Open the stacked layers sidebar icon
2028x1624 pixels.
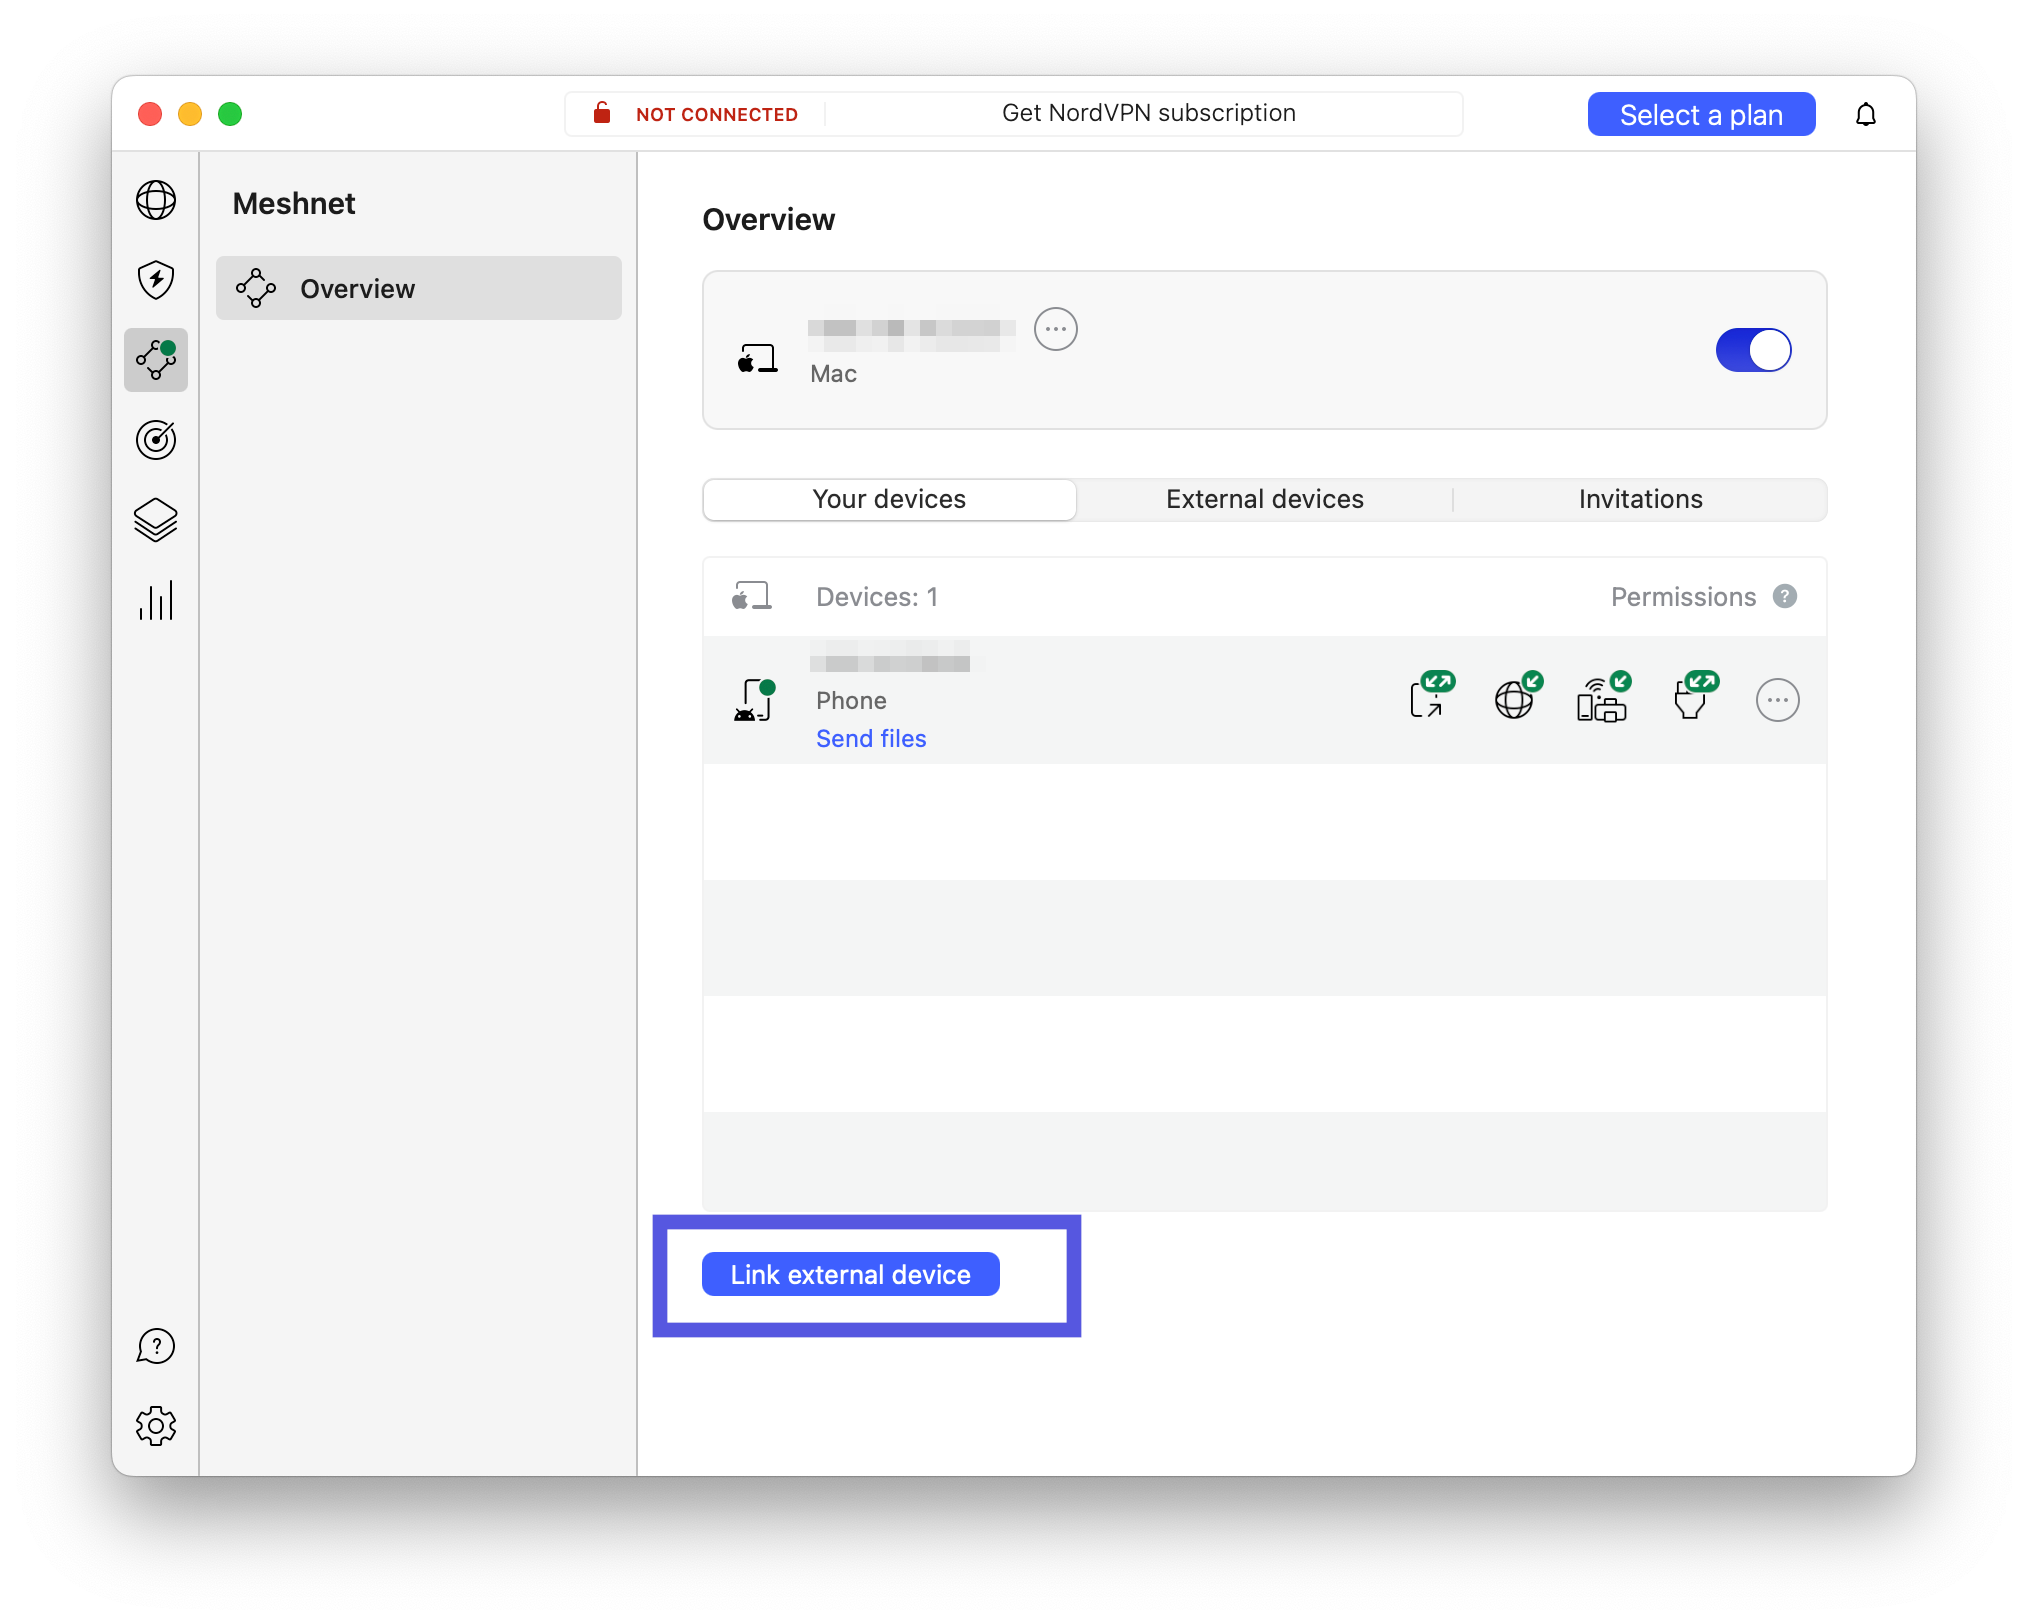(x=156, y=520)
